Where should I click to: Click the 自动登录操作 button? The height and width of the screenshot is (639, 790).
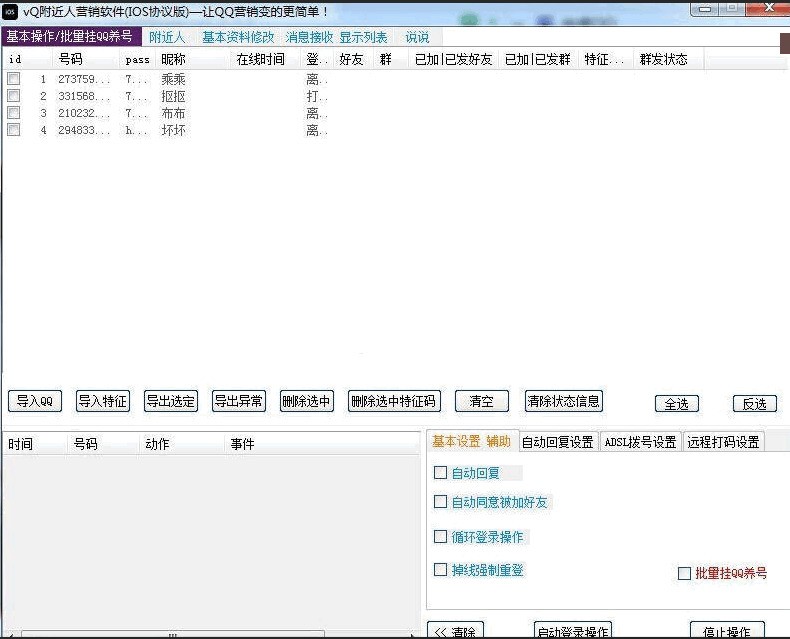[573, 630]
